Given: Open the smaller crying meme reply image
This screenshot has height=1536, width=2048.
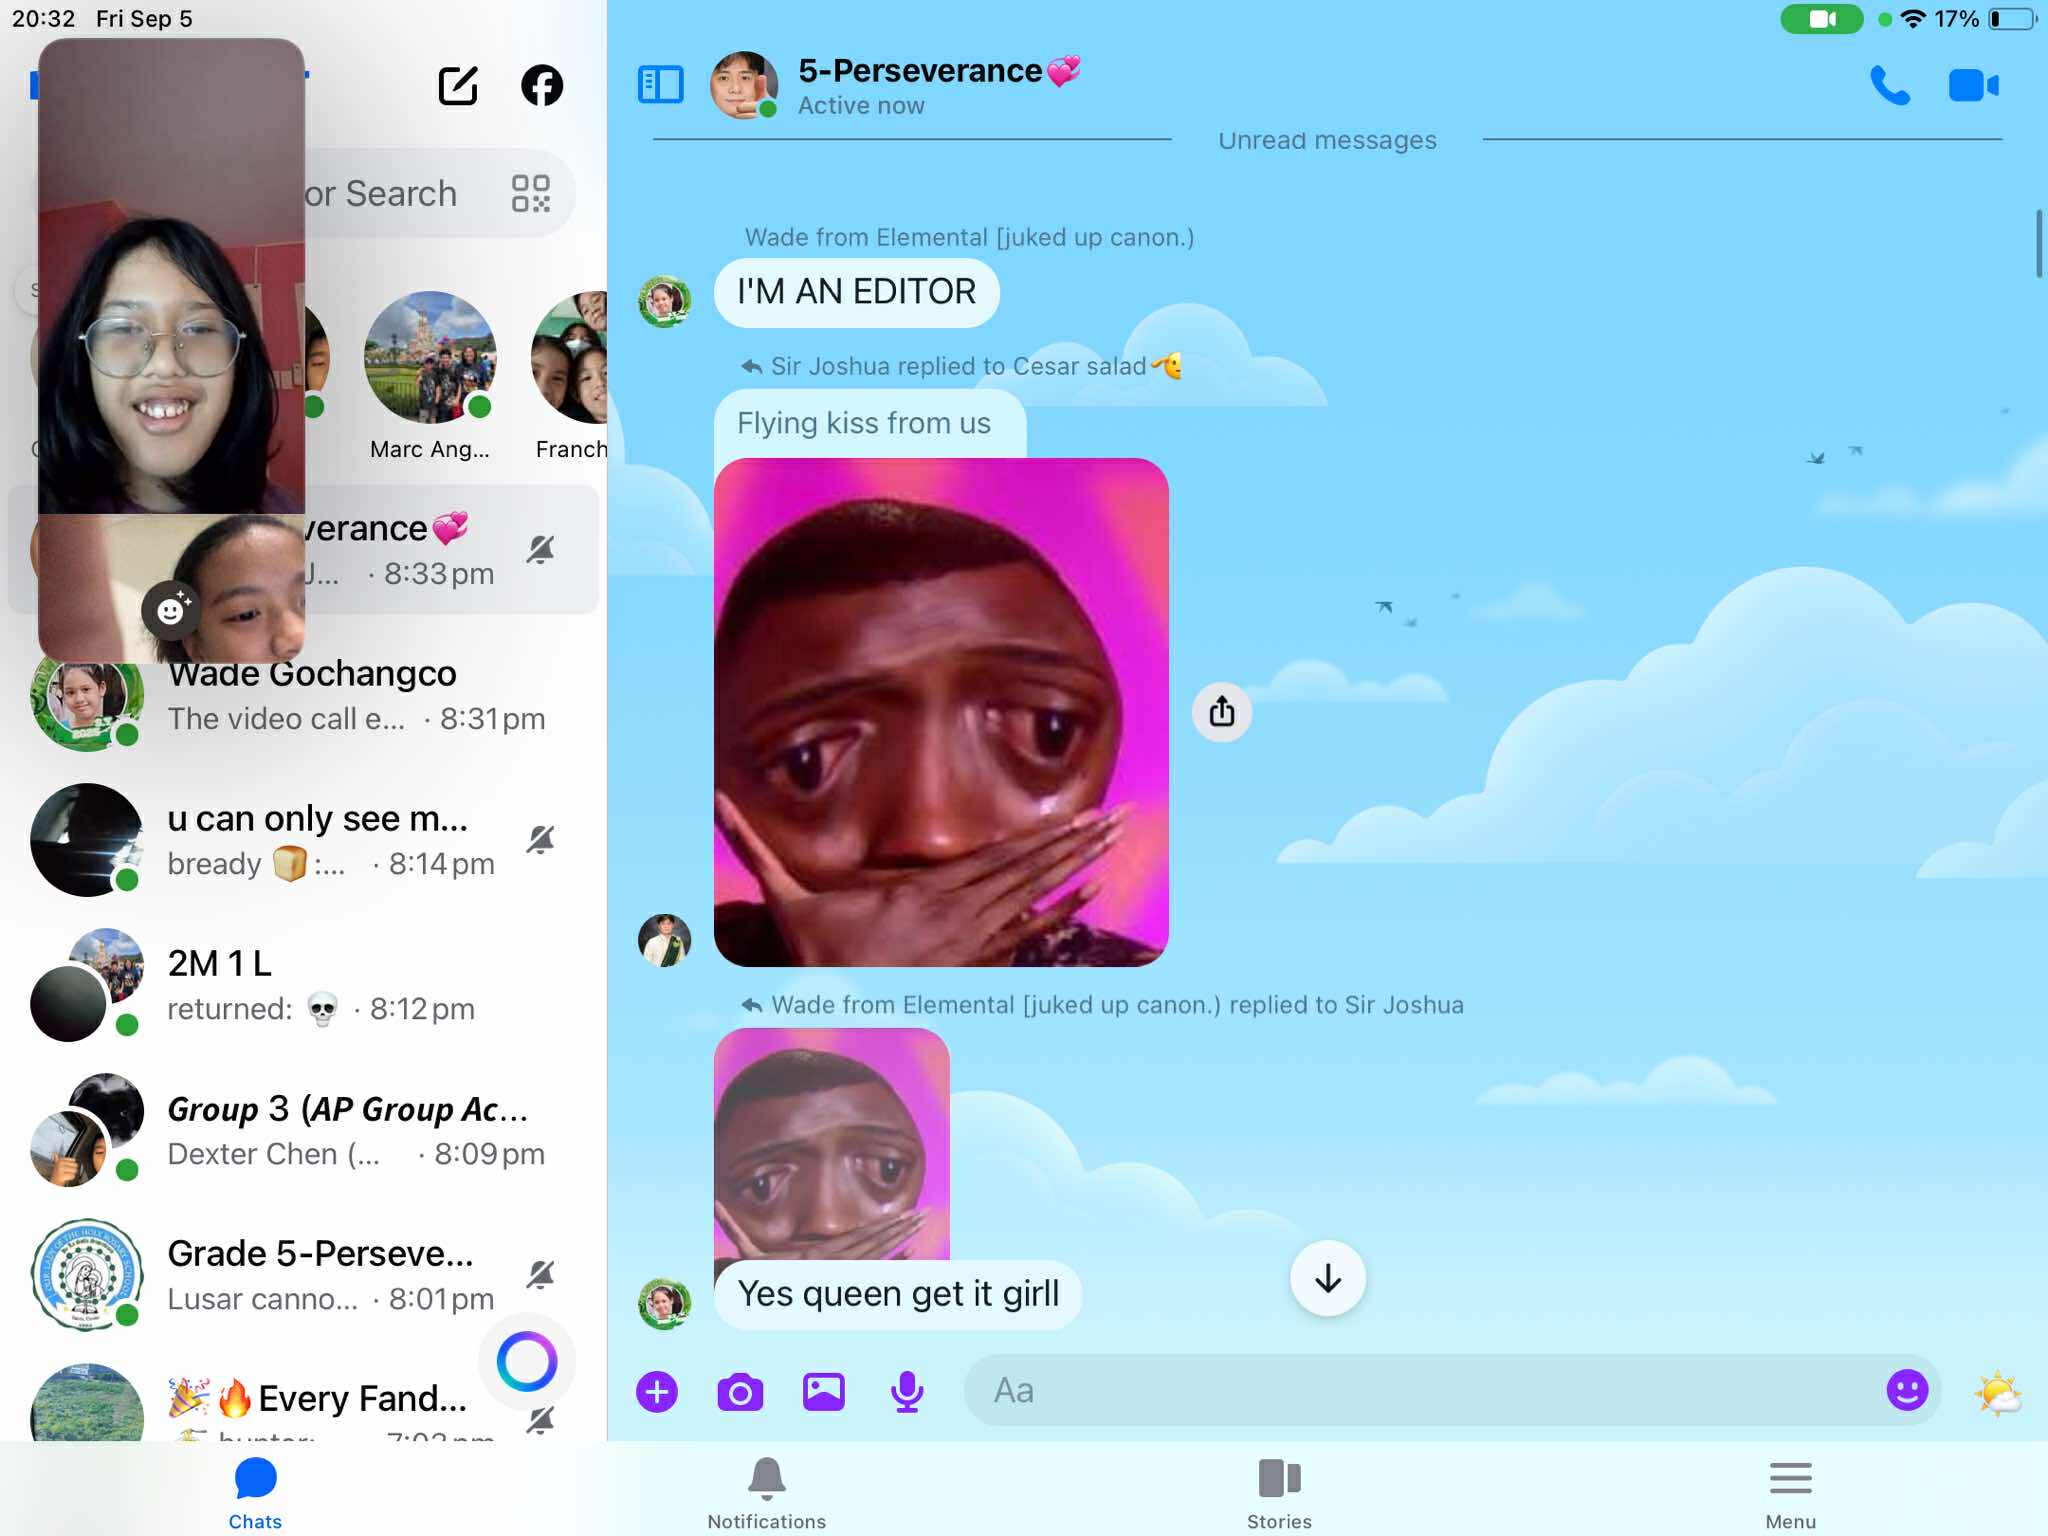Looking at the screenshot, I should coord(832,1143).
